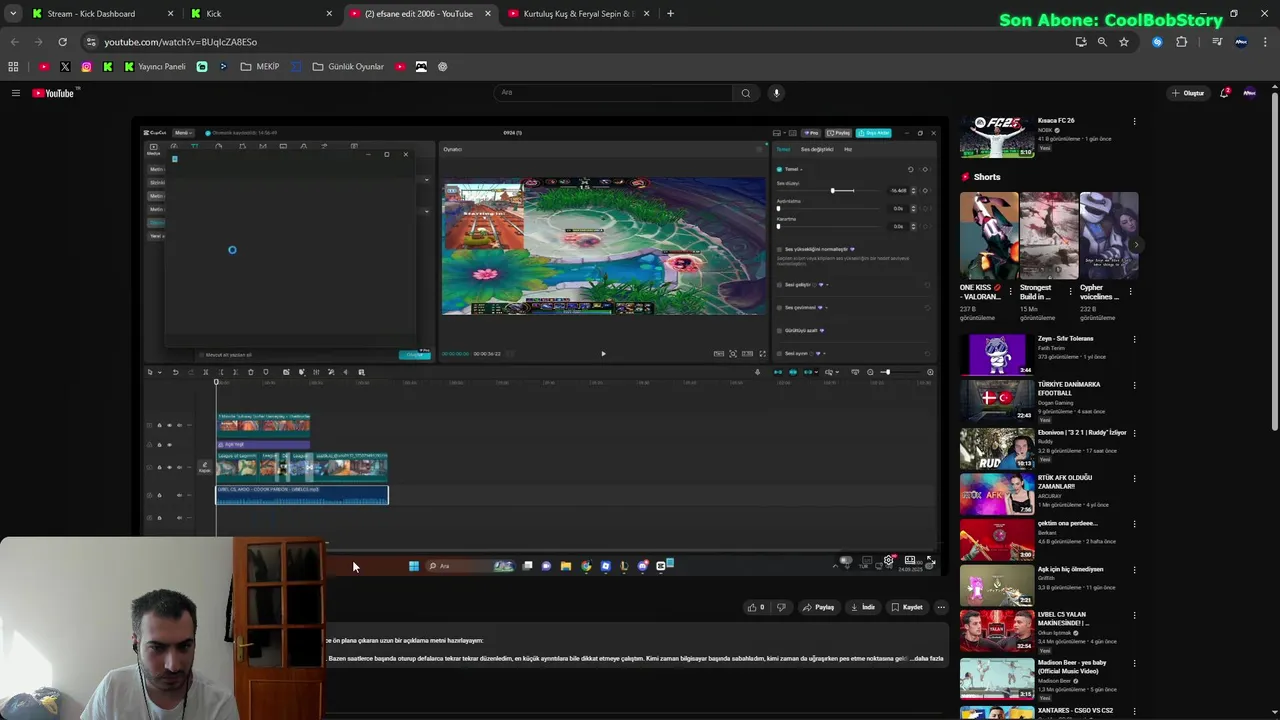Open the Günlük Oyunlar bookmarks folder

348,67
